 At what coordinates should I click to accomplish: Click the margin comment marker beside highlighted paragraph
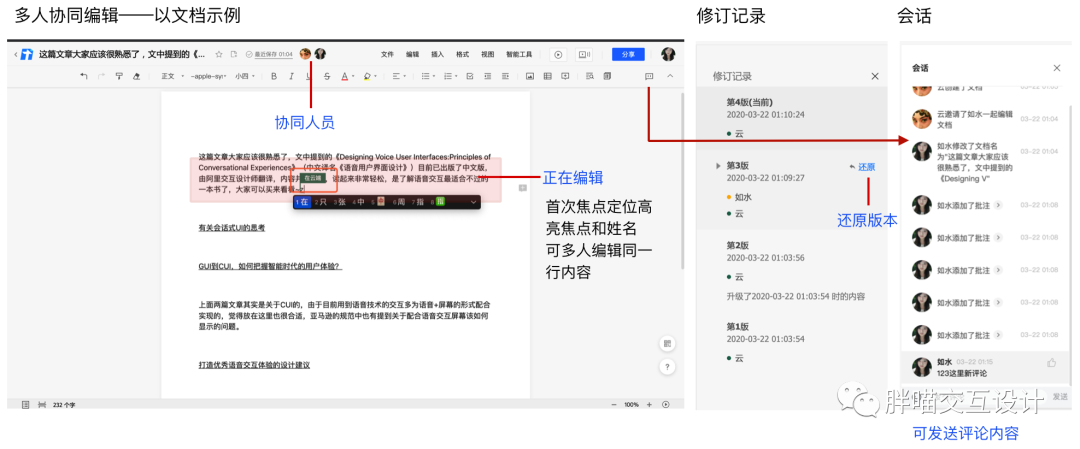click(522, 187)
